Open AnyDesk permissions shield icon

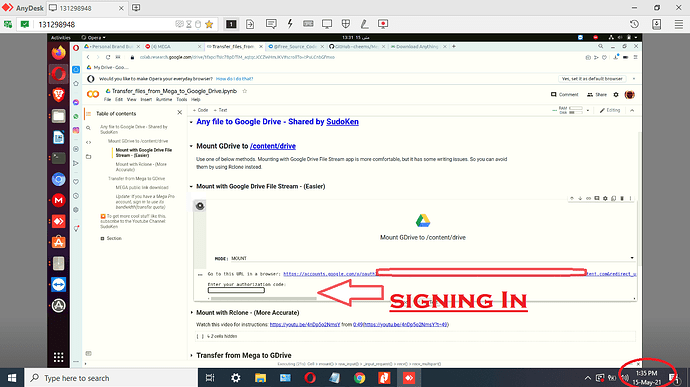click(346, 24)
